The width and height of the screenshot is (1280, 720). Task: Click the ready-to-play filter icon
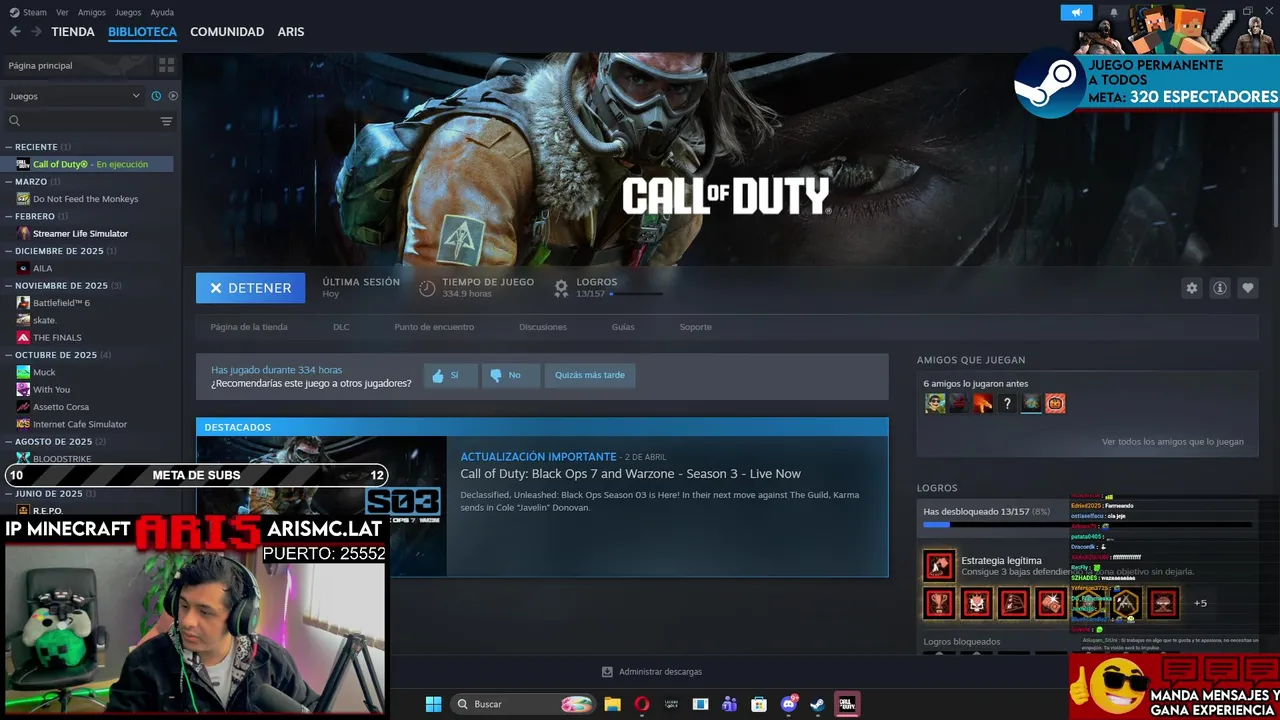173,96
